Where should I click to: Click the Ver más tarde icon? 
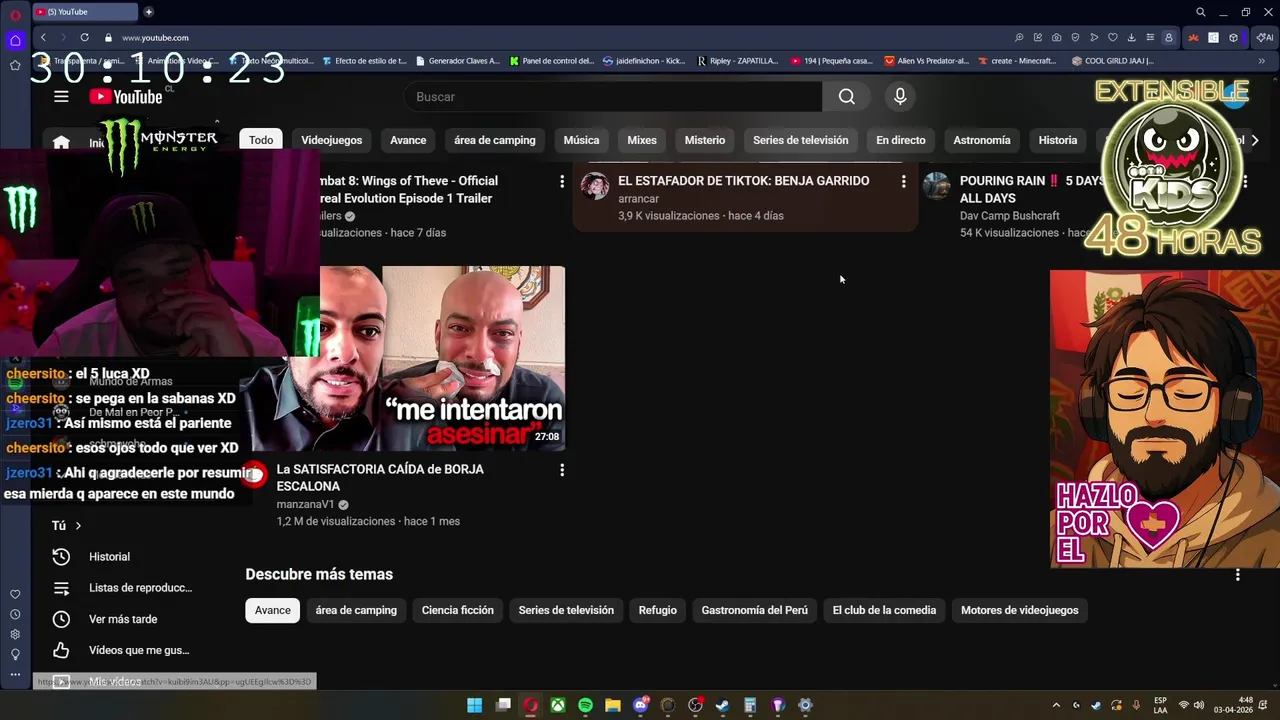point(61,619)
